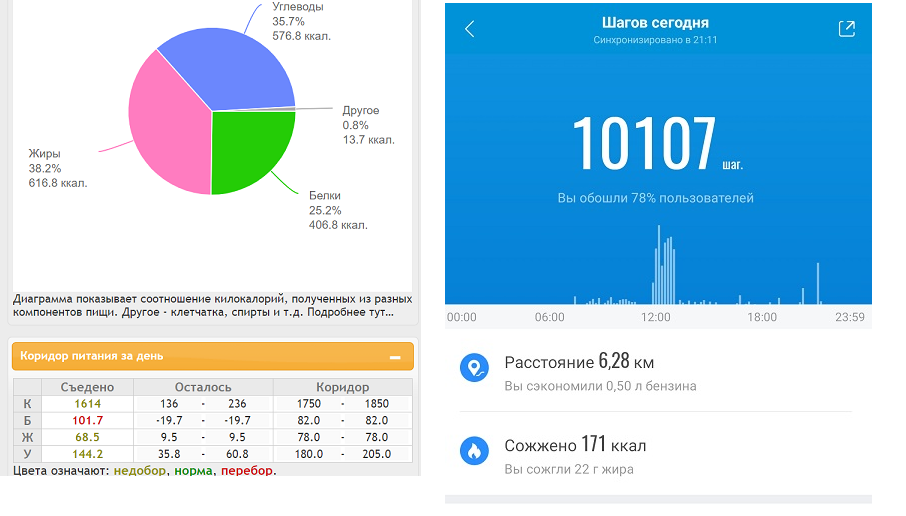Viewport: 906px width, 516px height.
Task: Collapse the 'Коридор питания за день' panel
Action: [395, 357]
